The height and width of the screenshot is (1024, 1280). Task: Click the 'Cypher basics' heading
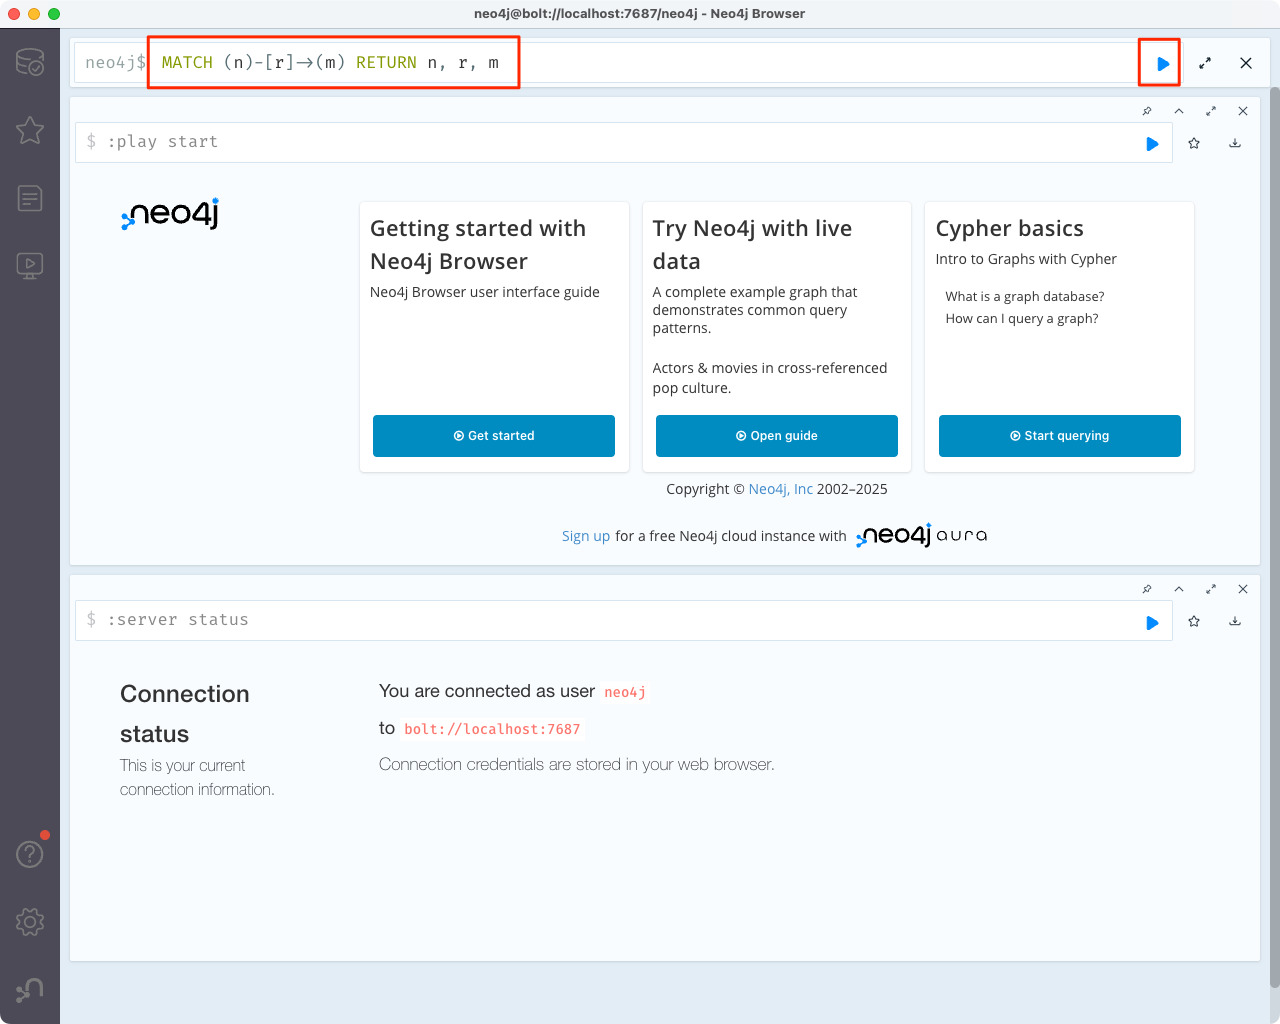click(1009, 228)
